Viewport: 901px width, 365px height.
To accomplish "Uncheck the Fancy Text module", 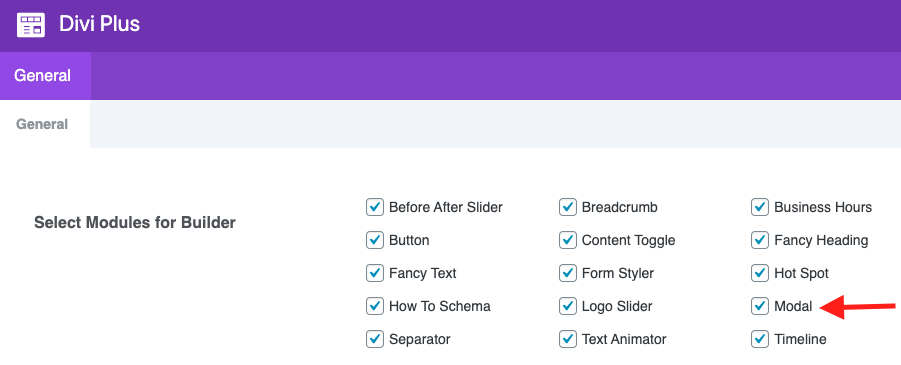I will pyautogui.click(x=375, y=273).
